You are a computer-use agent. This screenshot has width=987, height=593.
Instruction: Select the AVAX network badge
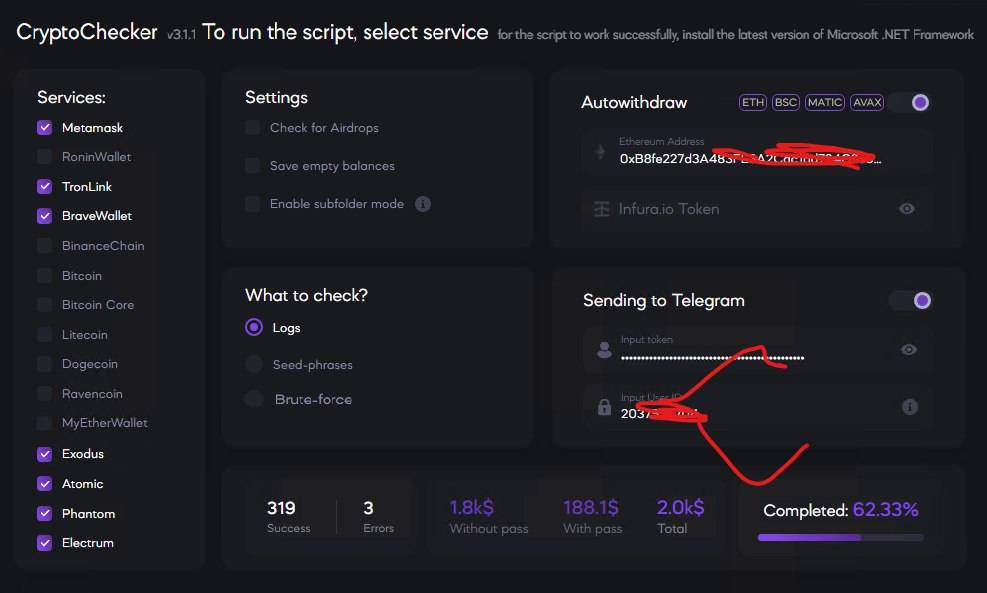coord(866,101)
